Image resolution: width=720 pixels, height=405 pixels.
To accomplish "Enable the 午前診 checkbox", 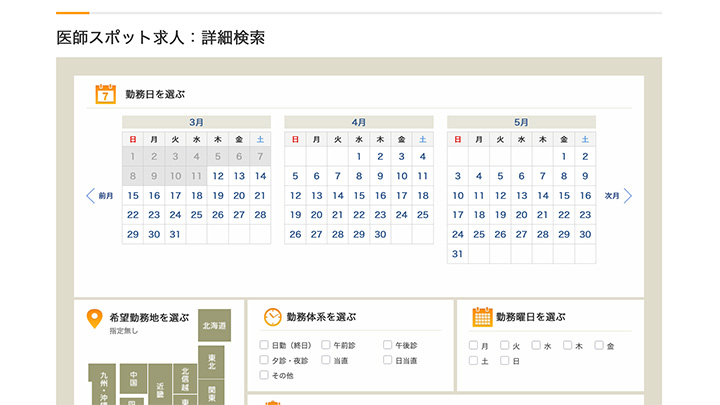I will point(326,345).
